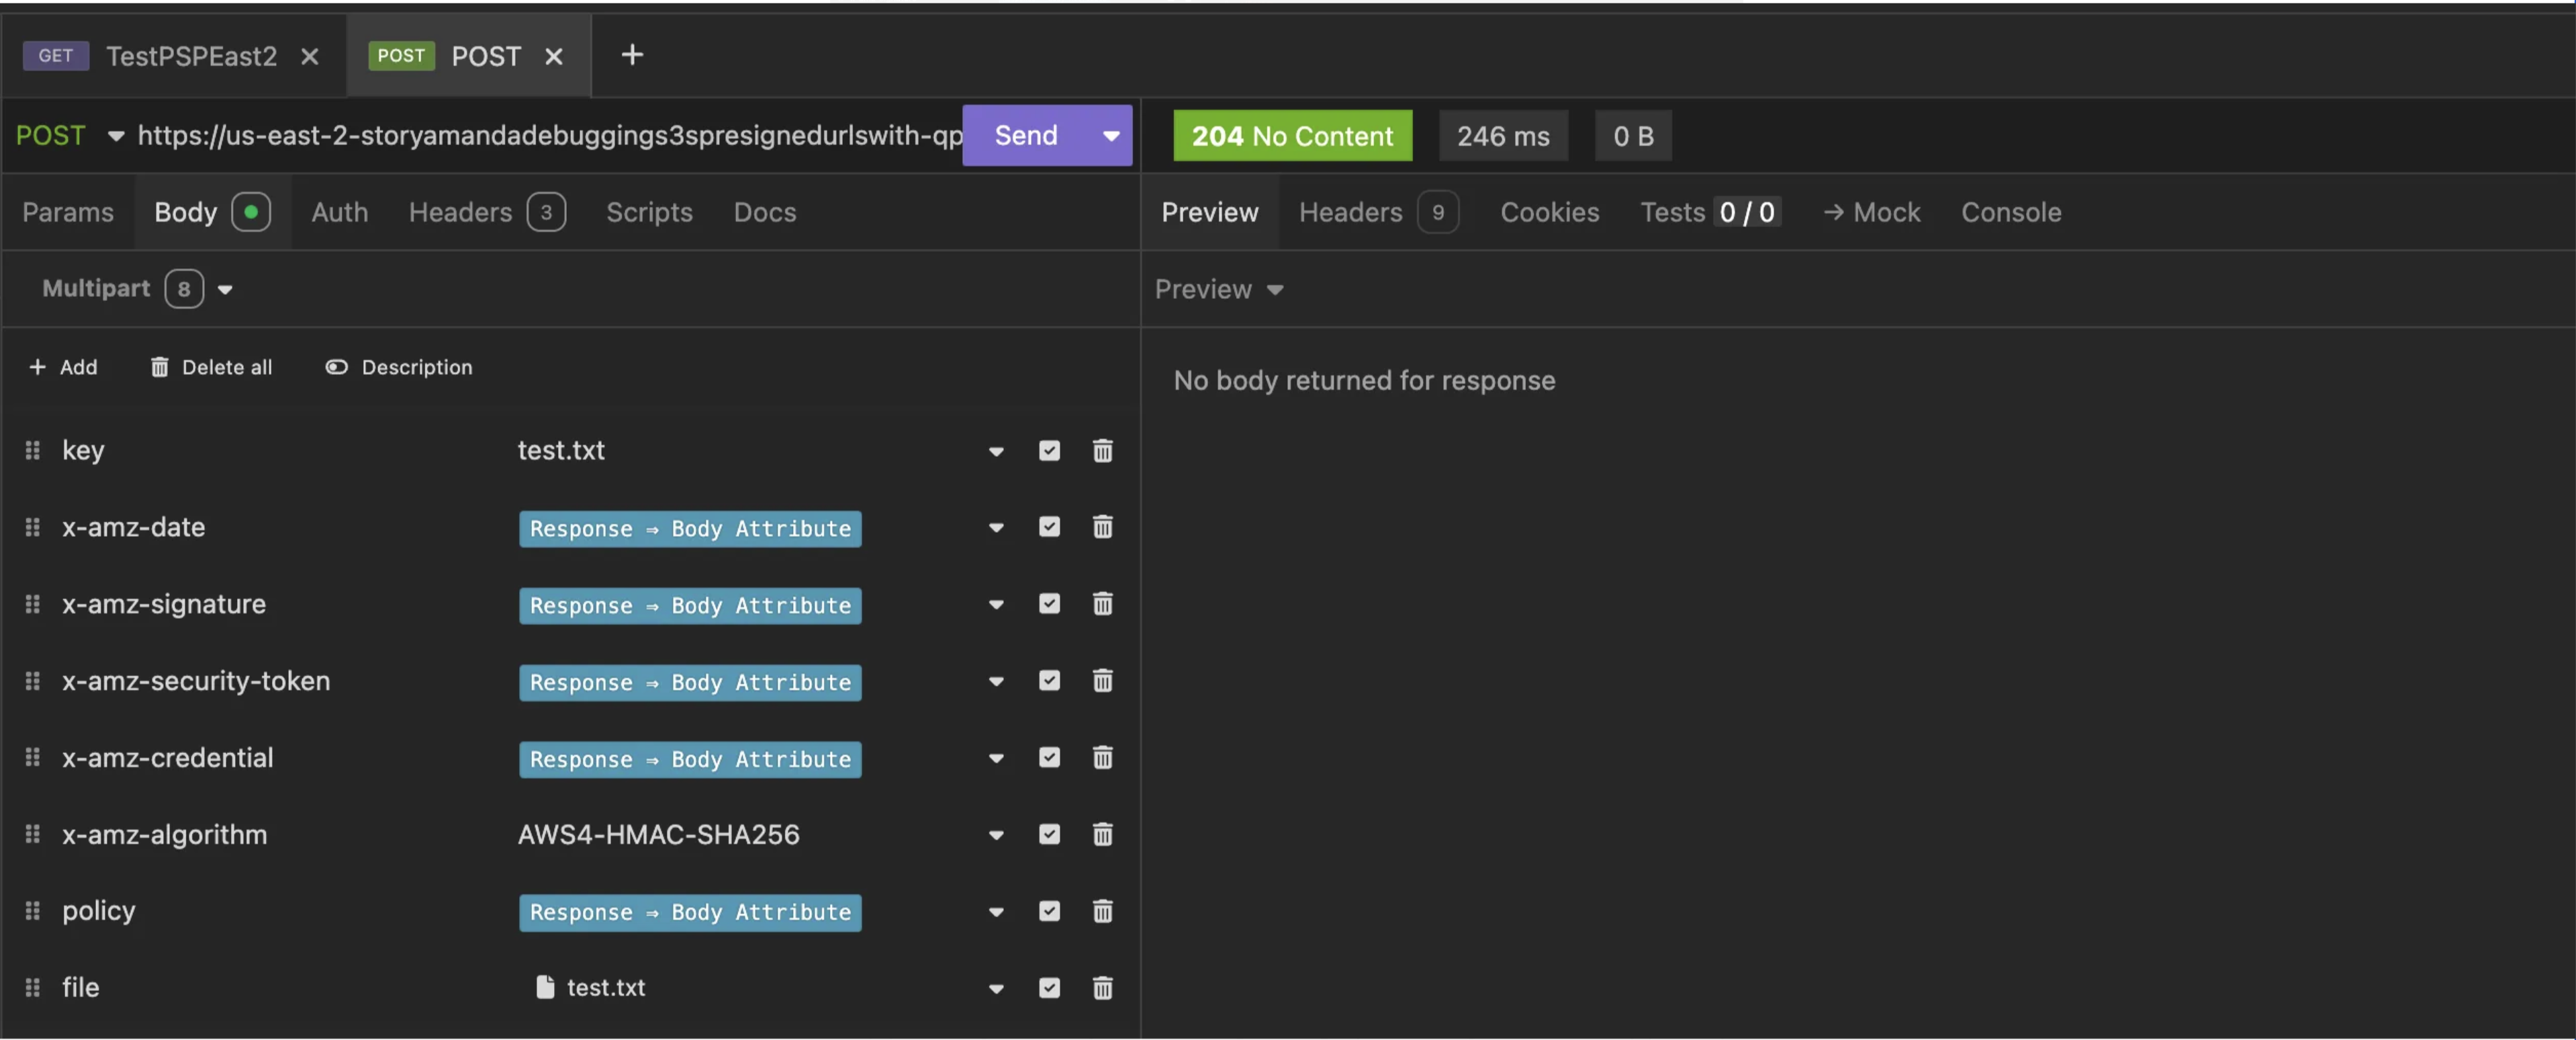Open the response Preview mode dropdown
Viewport: 2576px width, 1040px height.
pyautogui.click(x=1219, y=289)
